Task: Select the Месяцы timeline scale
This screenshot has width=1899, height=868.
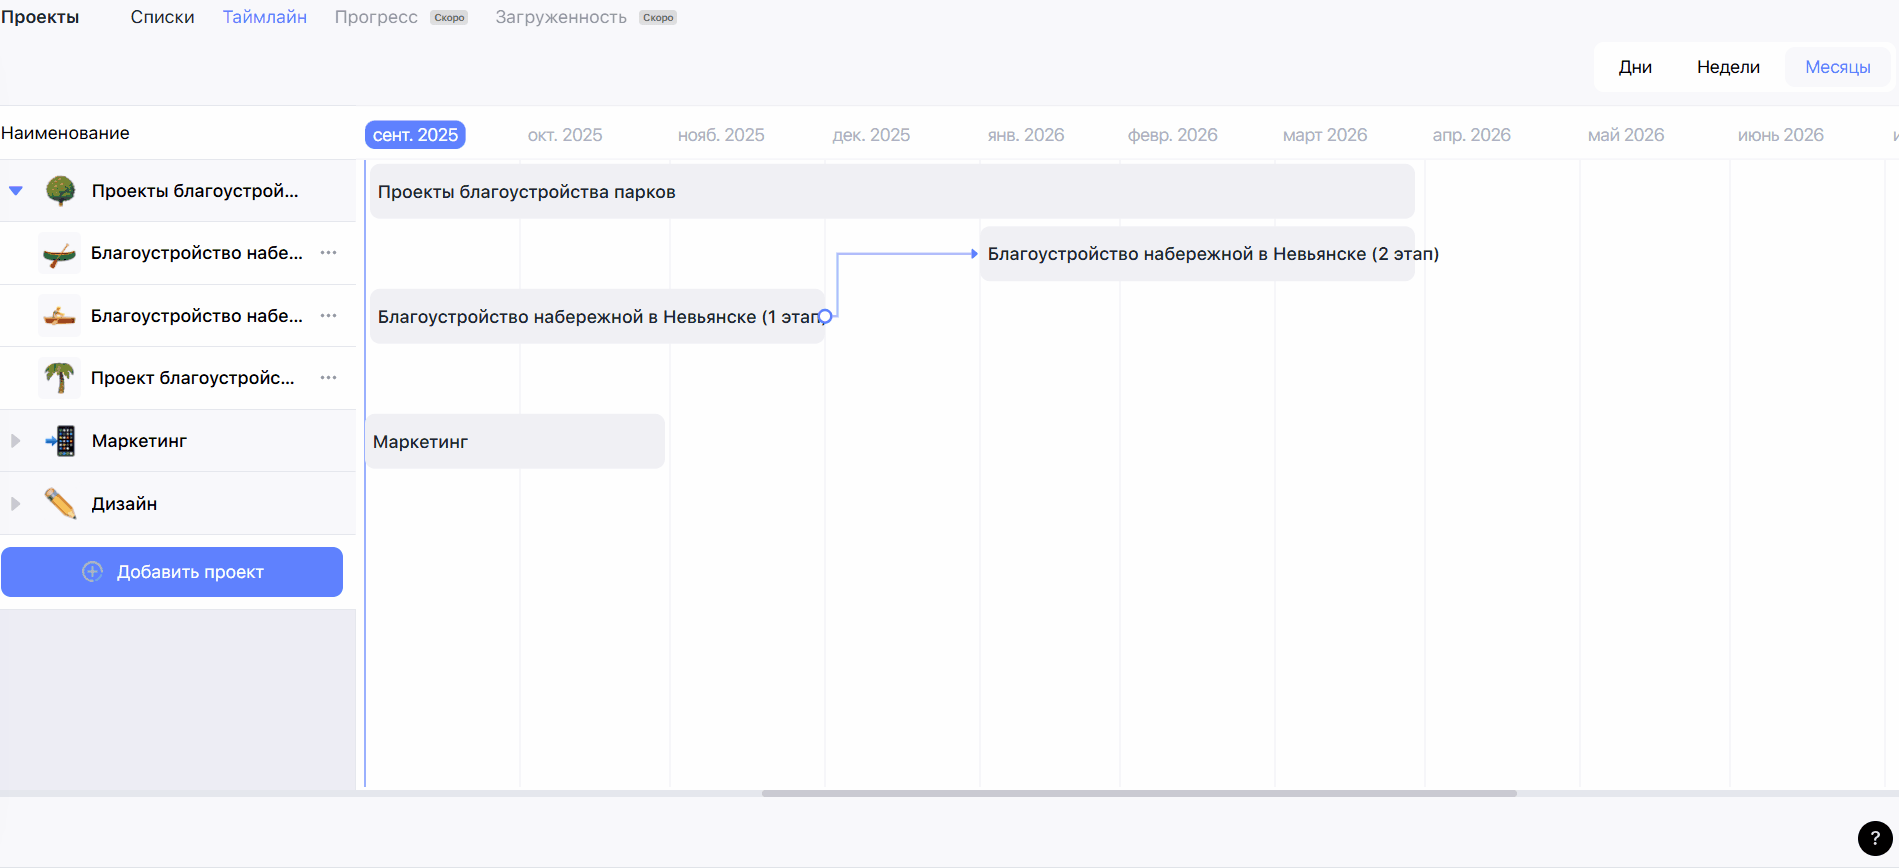Action: tap(1837, 67)
